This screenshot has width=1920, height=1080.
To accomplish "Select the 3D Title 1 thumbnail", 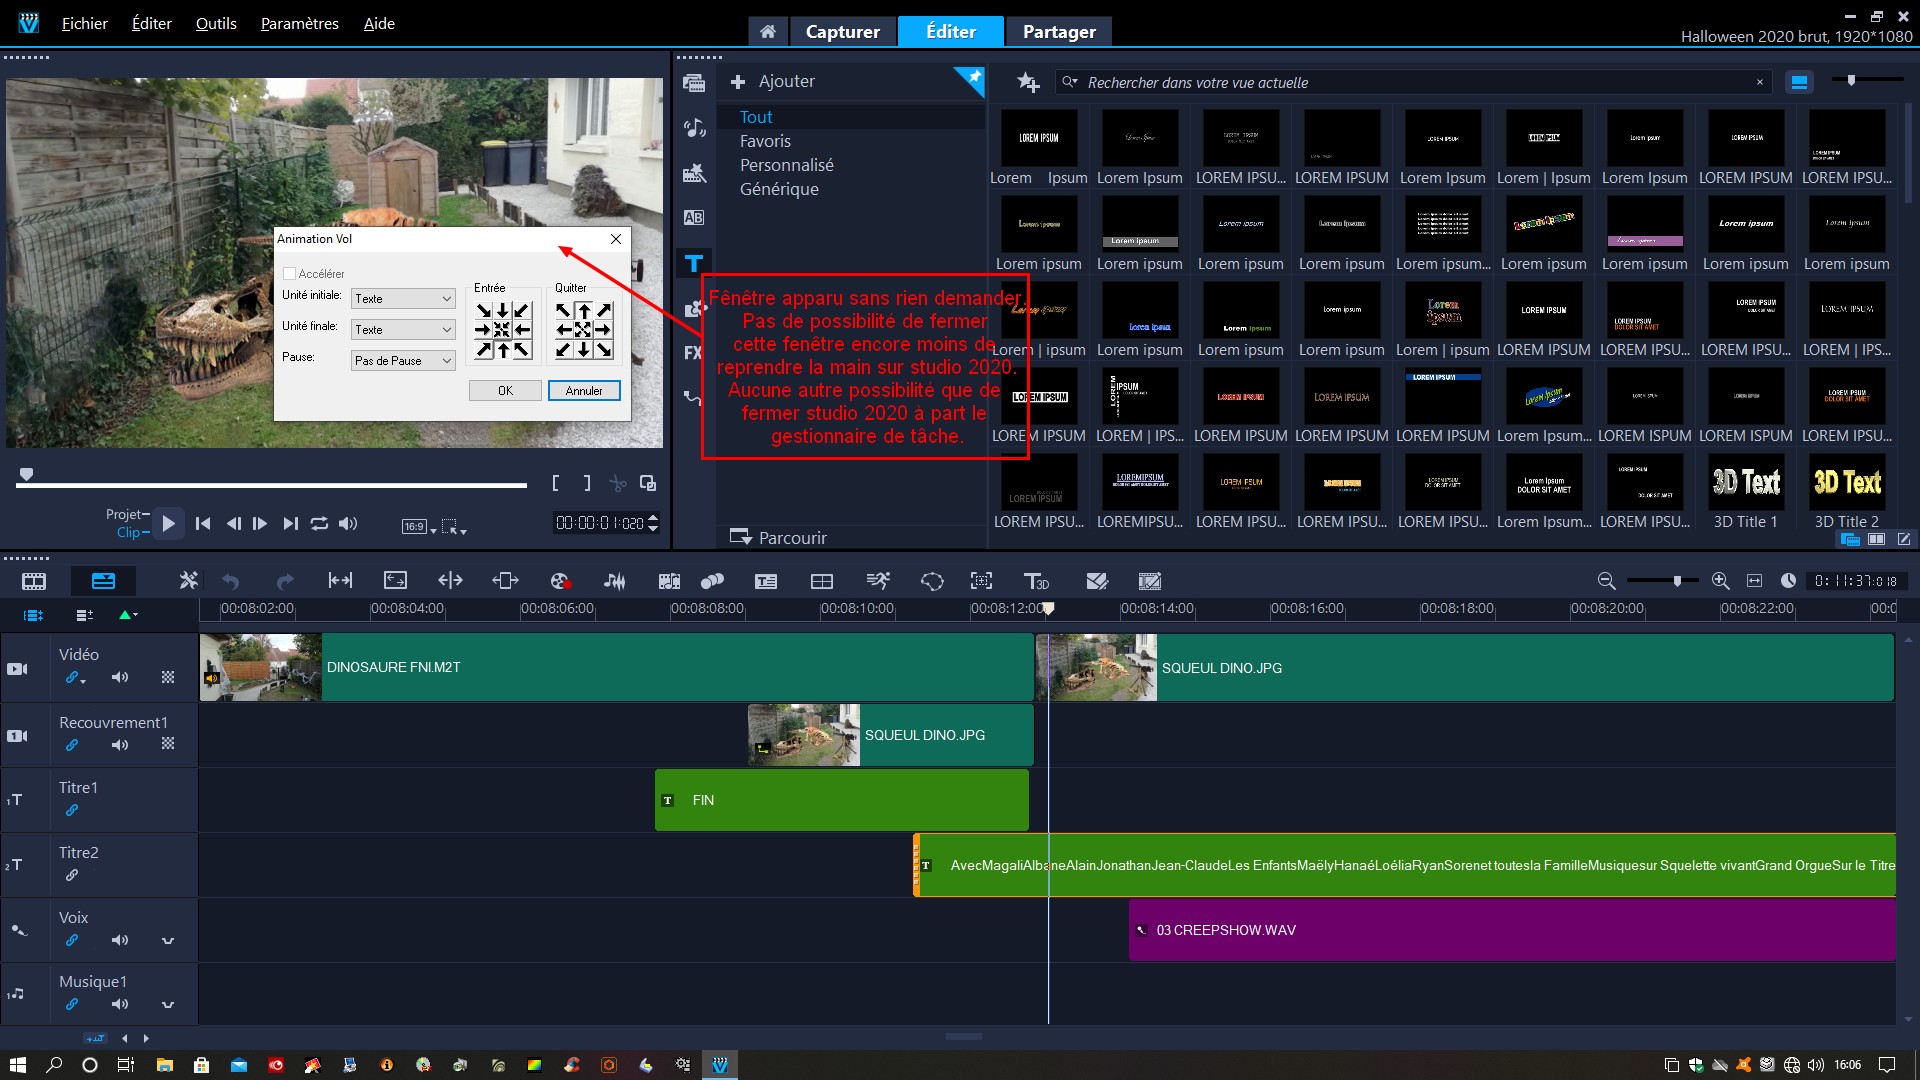I will [1746, 482].
